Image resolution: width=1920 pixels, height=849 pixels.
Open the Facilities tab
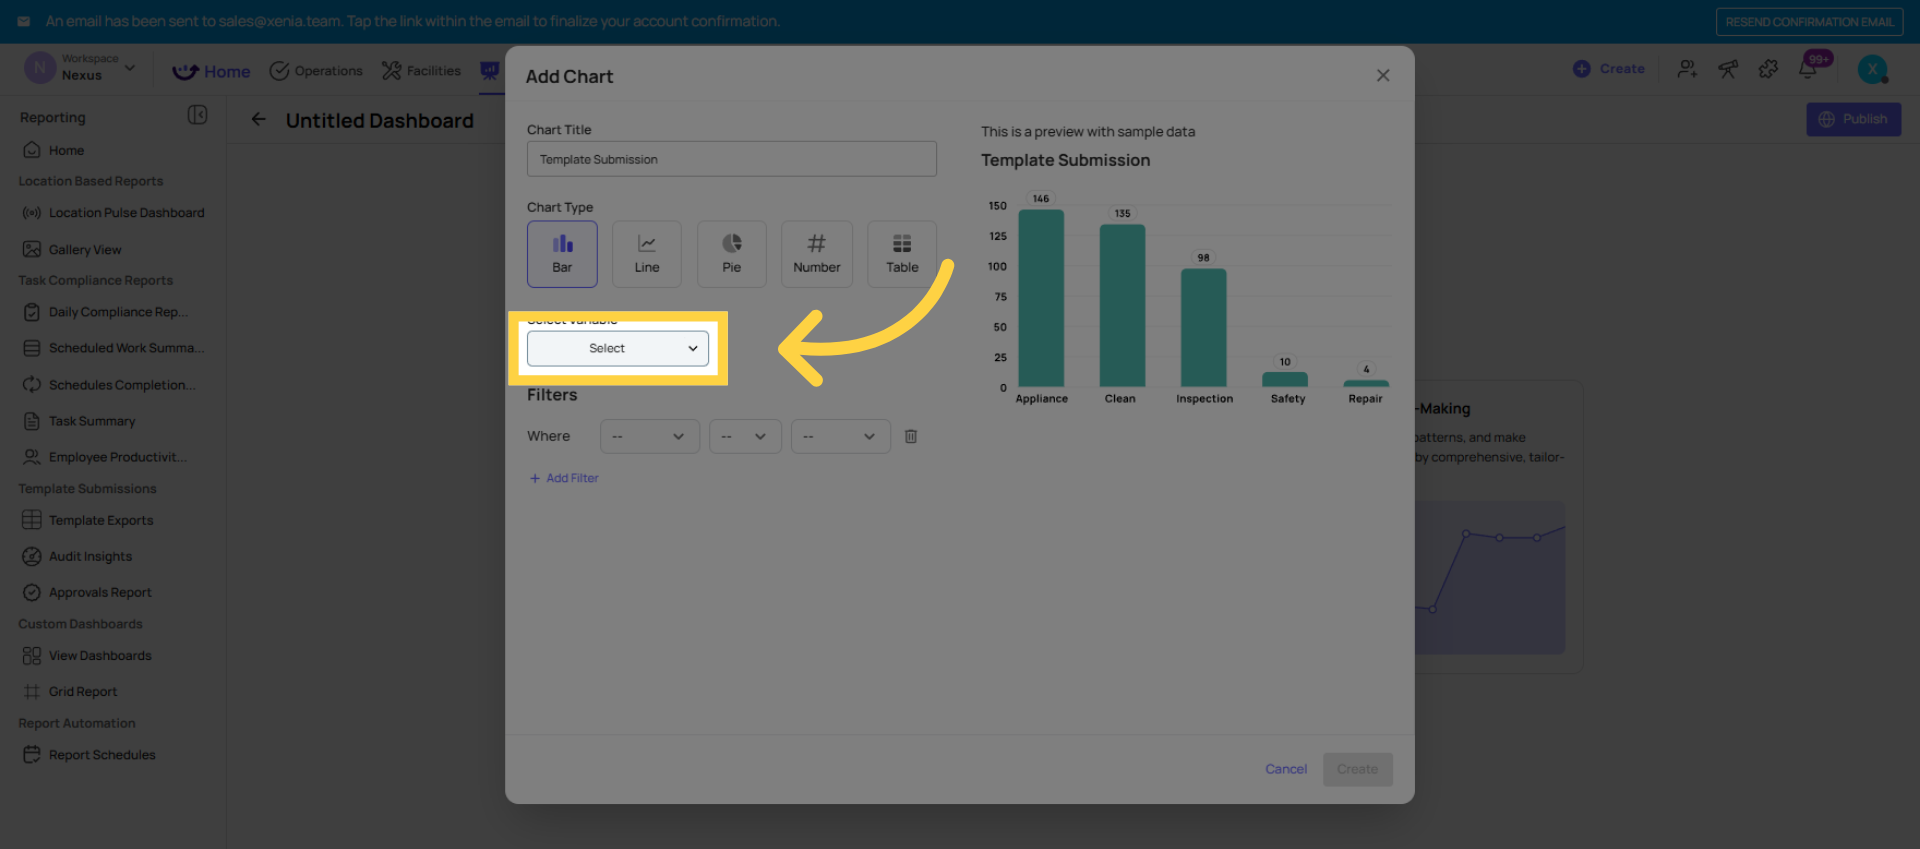[421, 71]
